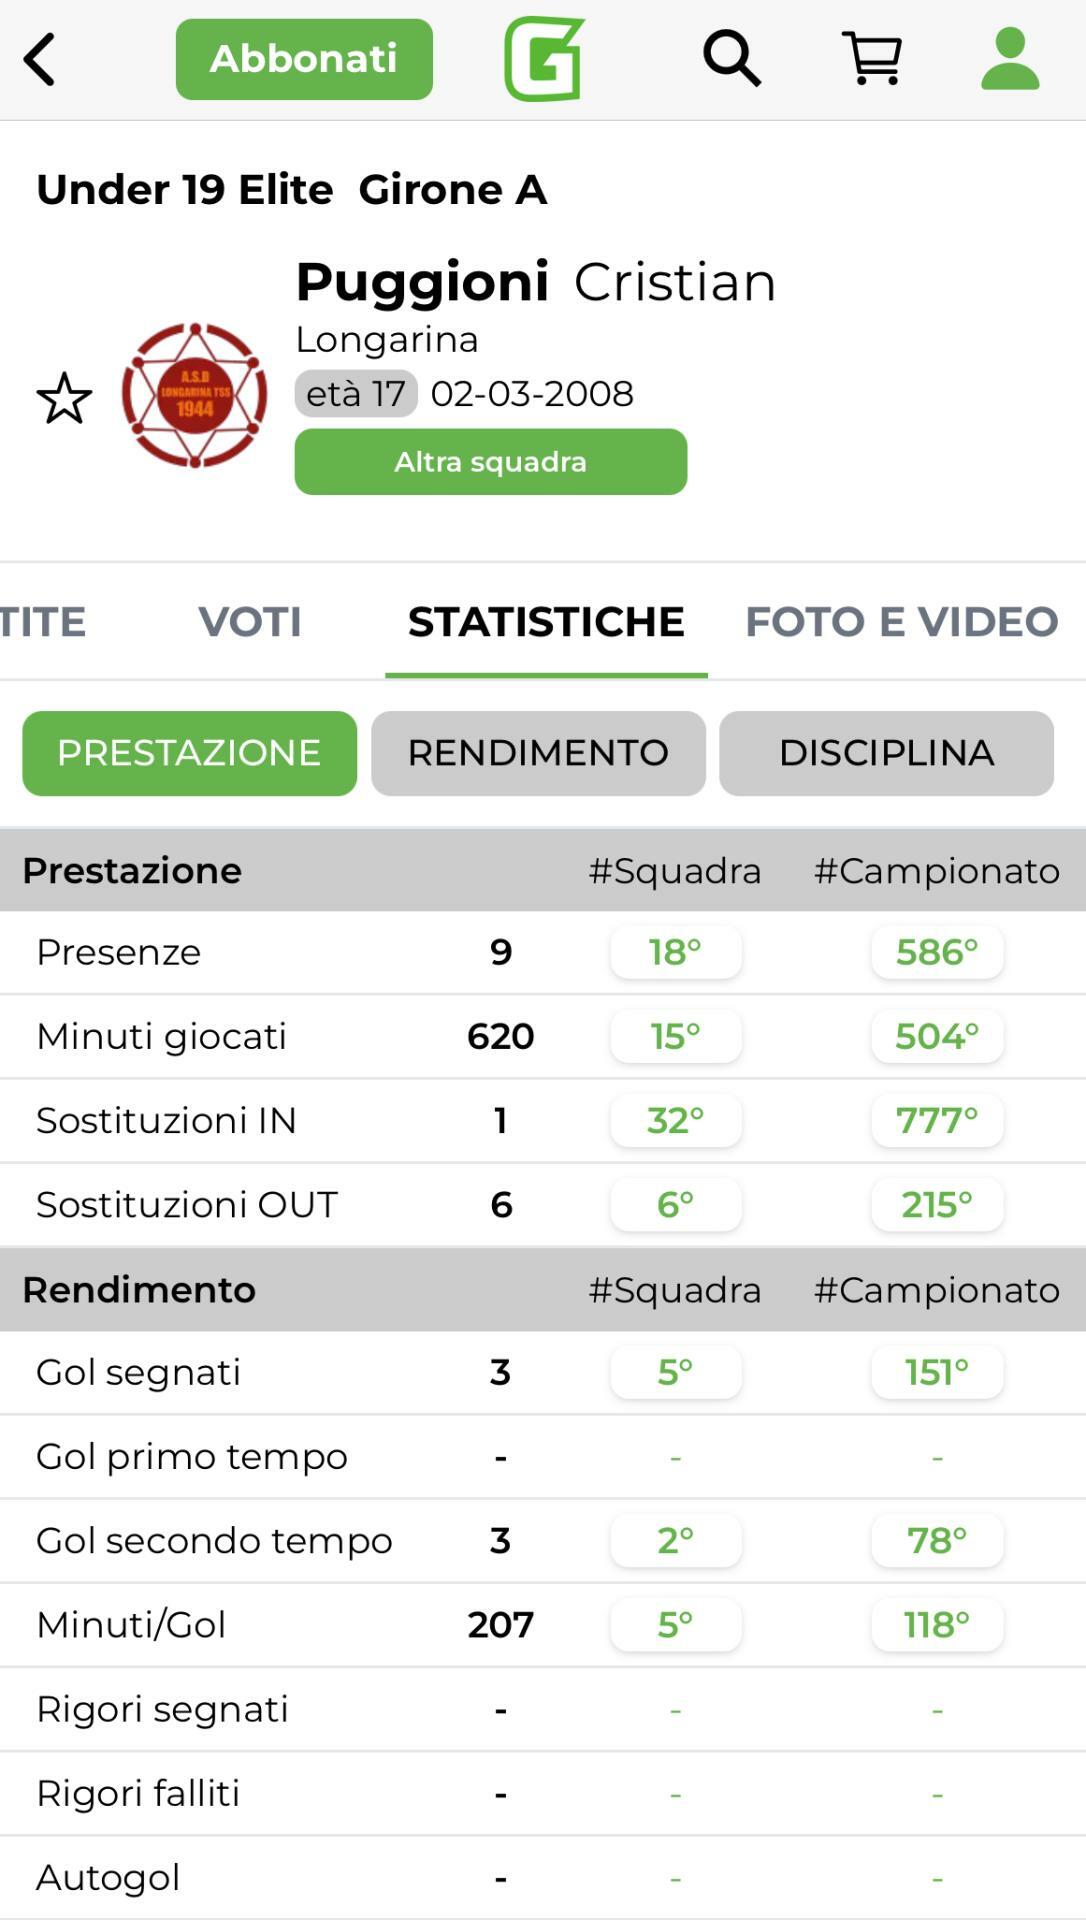This screenshot has width=1086, height=1920.
Task: Tap the 151° Gol segnati championship ranking
Action: tap(937, 1372)
